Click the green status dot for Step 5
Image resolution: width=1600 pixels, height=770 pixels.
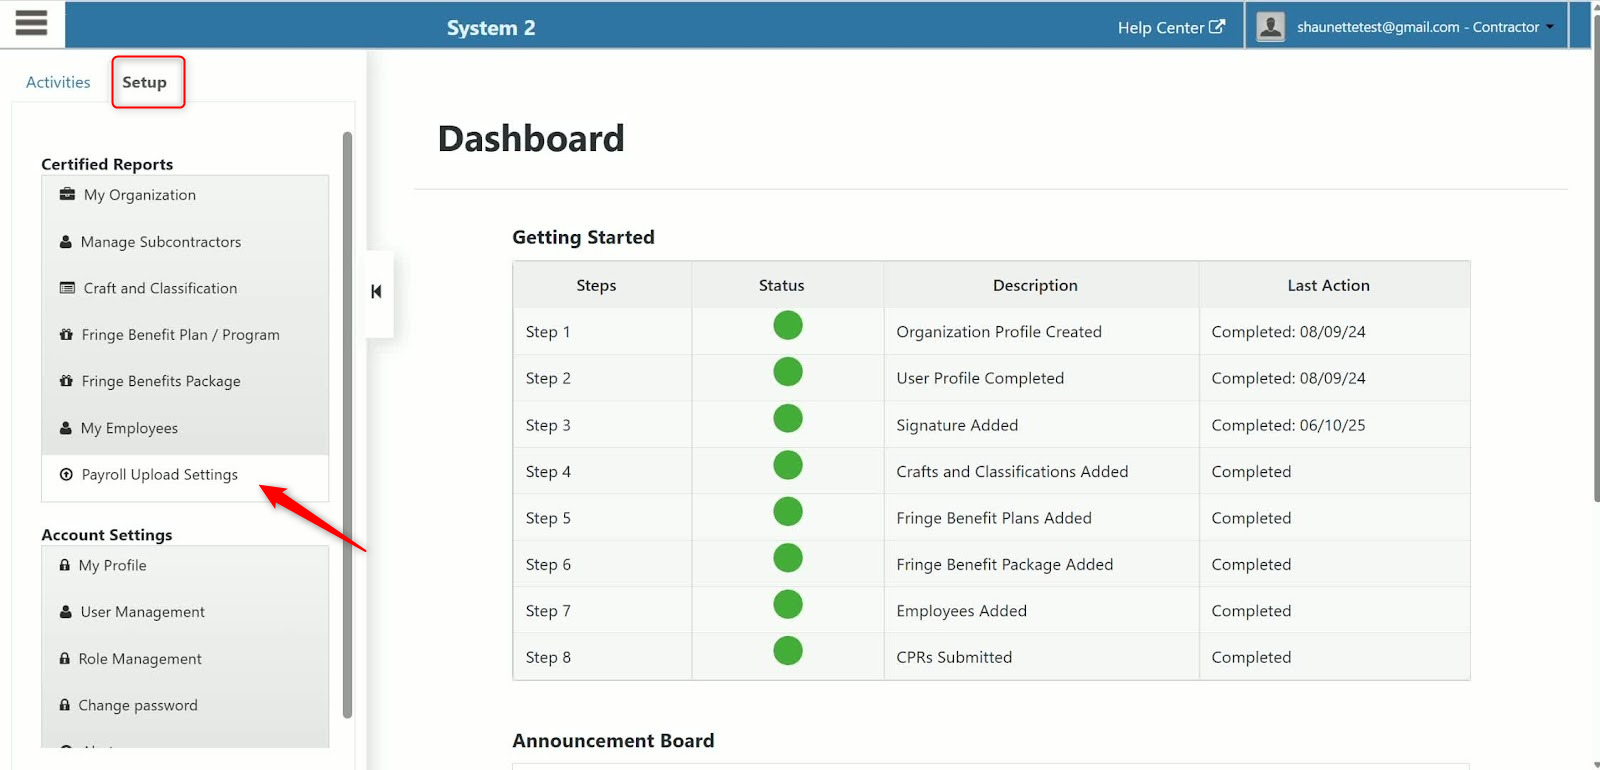(788, 511)
